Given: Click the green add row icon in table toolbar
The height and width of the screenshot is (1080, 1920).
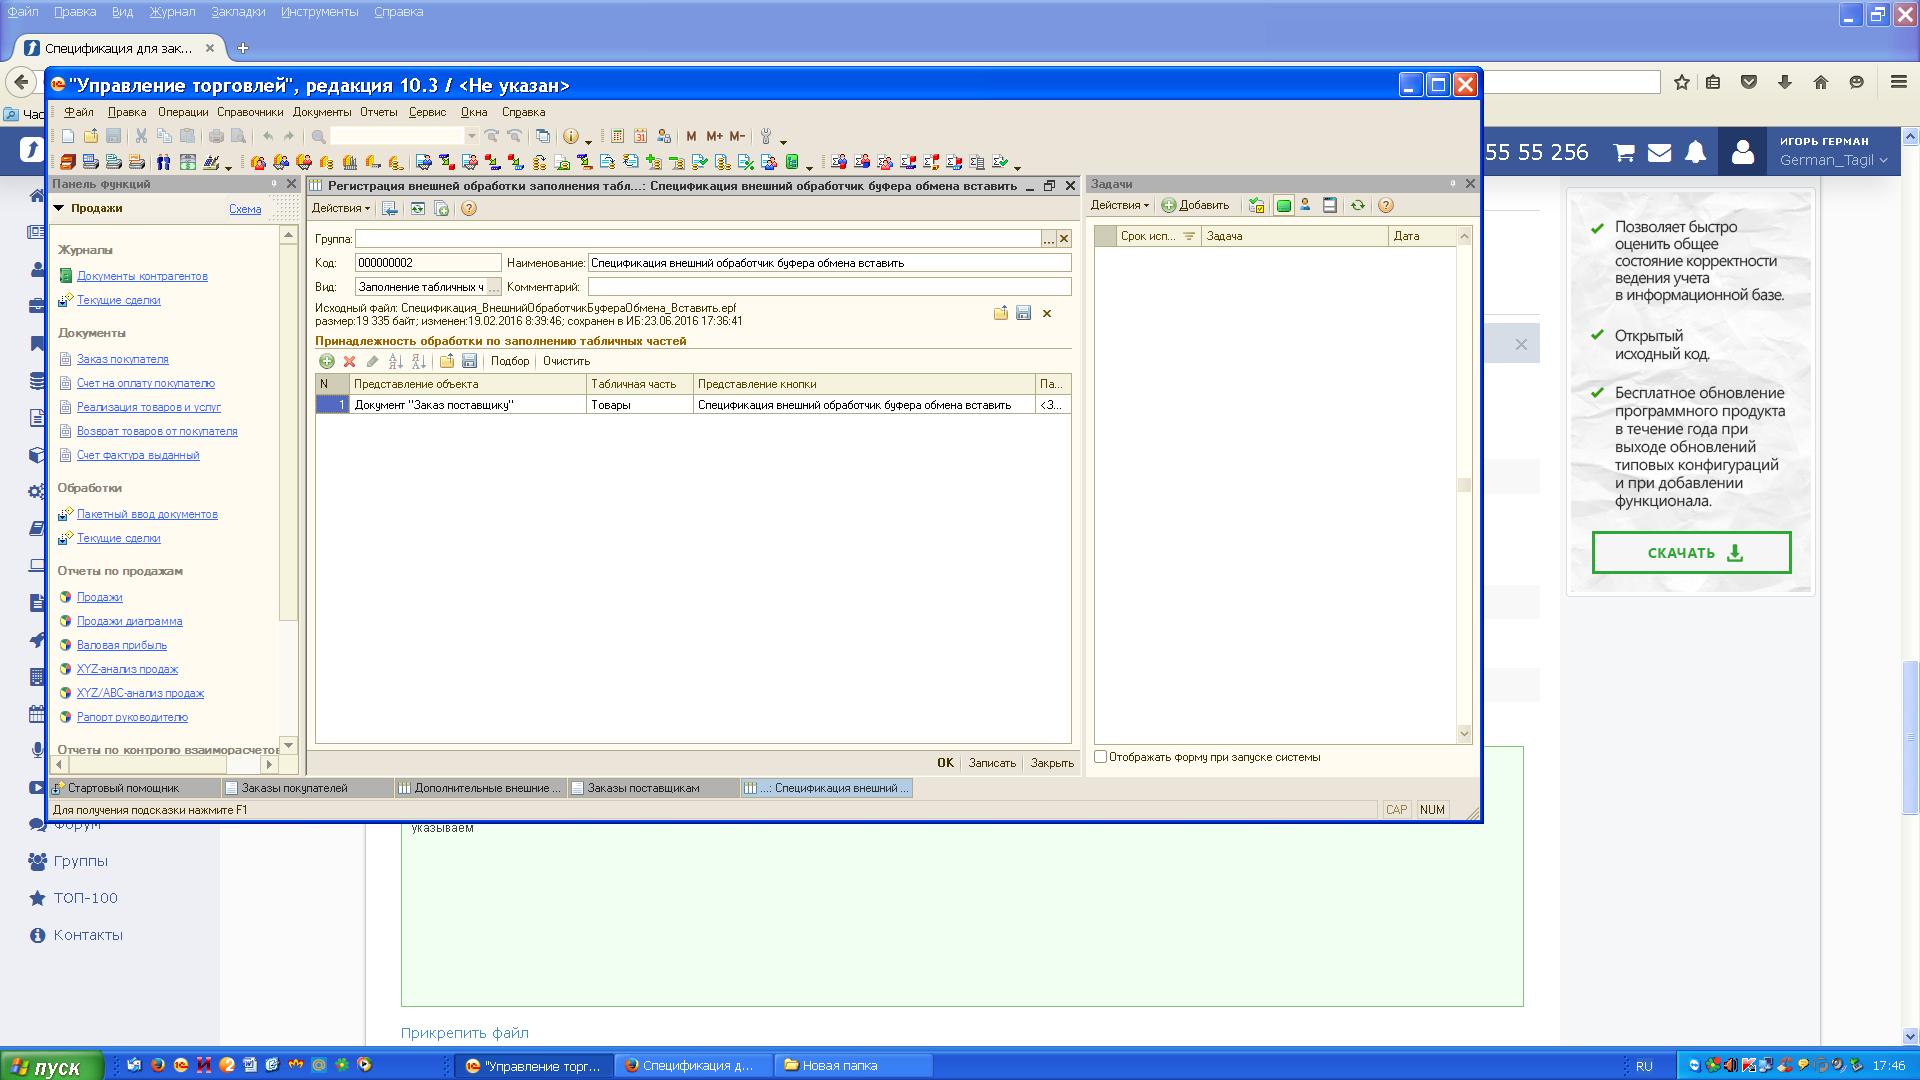Looking at the screenshot, I should 326,361.
